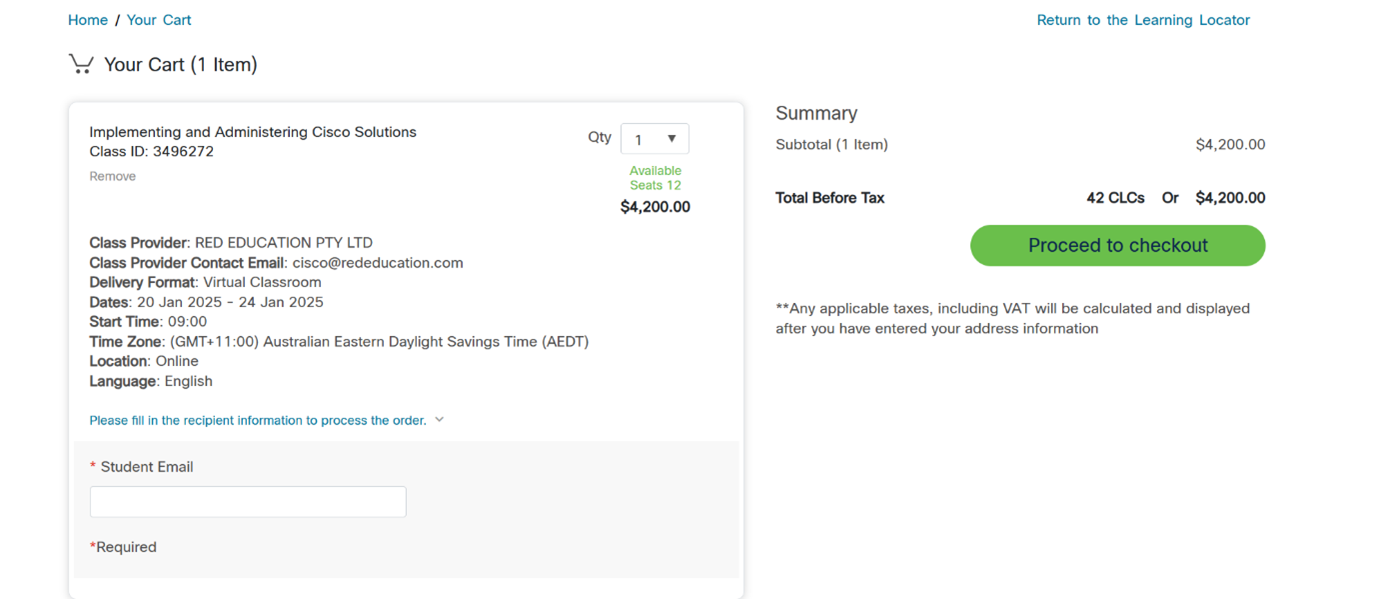
Task: Open the Qty quantity dropdown
Action: point(655,138)
